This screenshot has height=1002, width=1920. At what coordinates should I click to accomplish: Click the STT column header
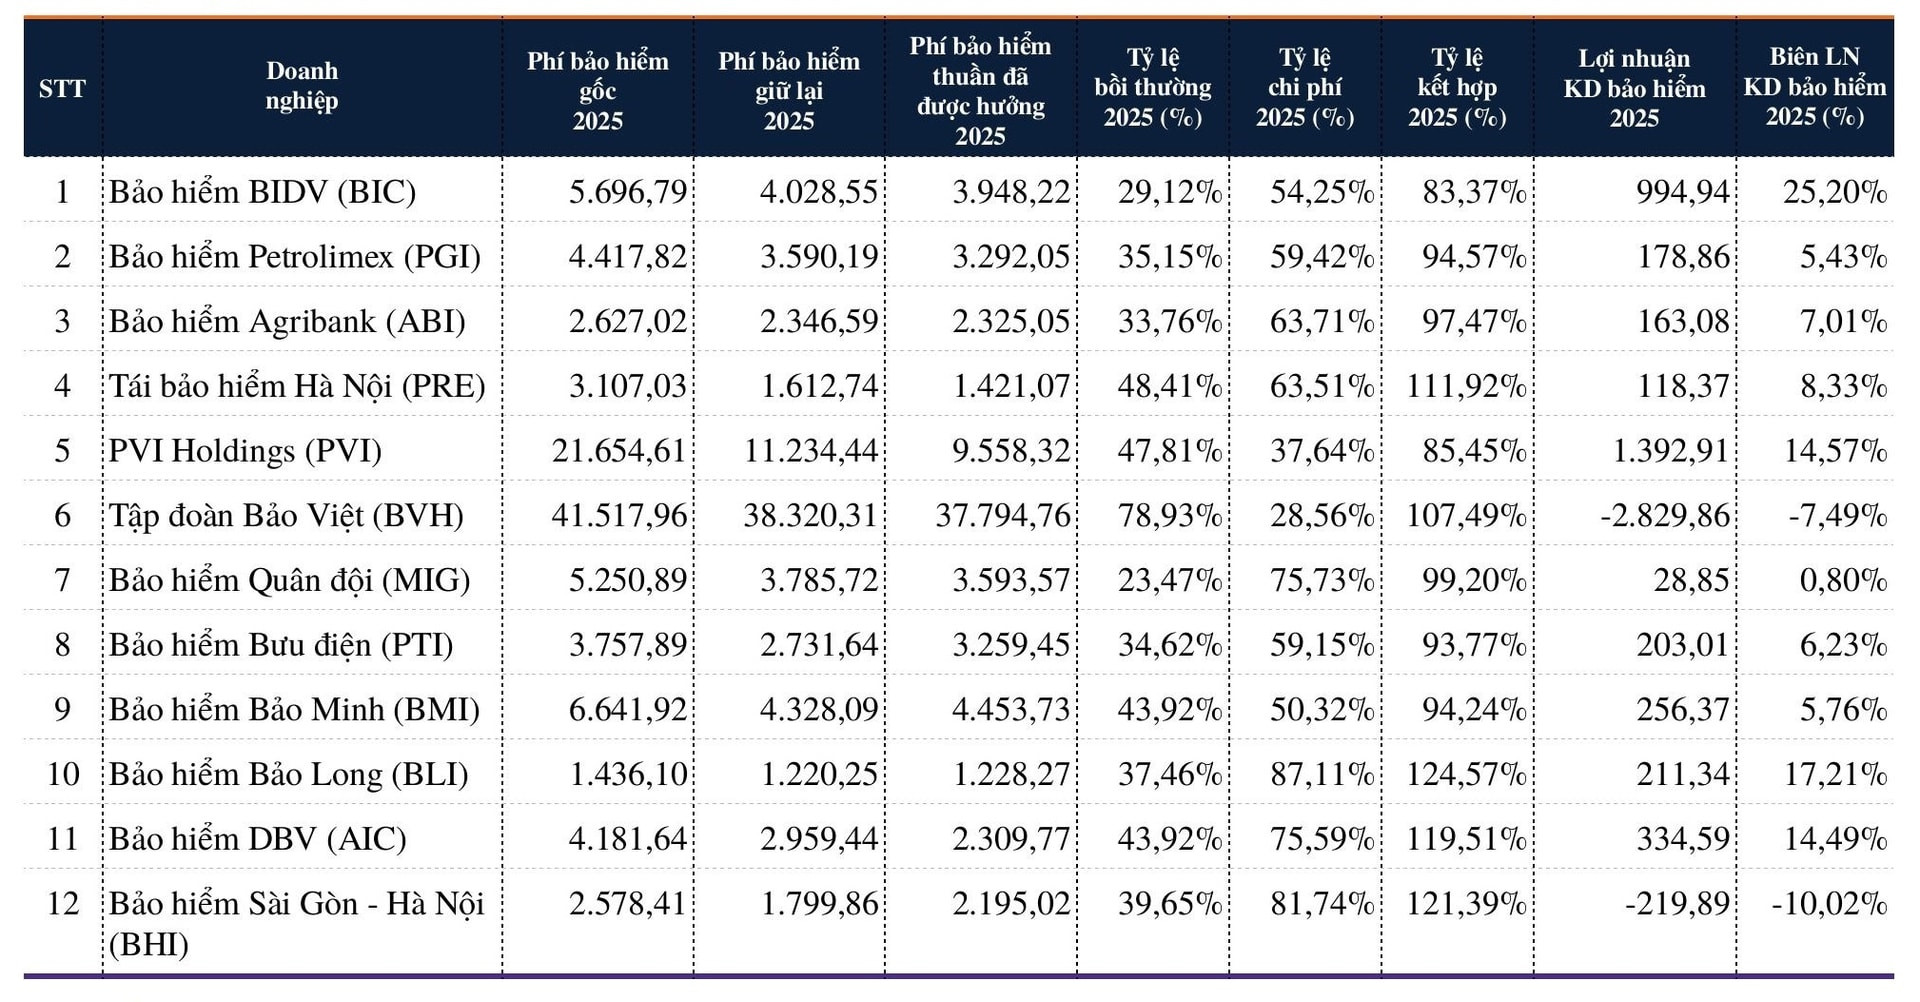(x=62, y=88)
